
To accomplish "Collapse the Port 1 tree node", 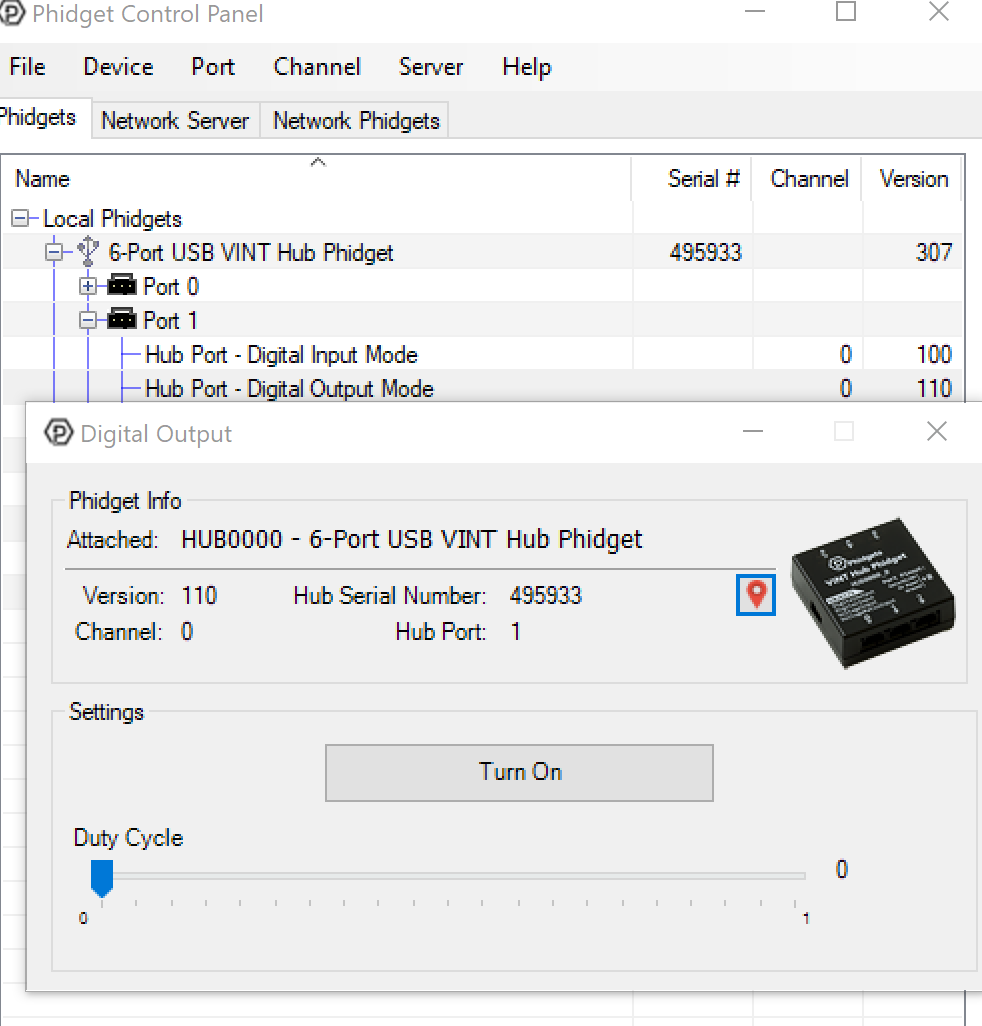I will (x=88, y=320).
